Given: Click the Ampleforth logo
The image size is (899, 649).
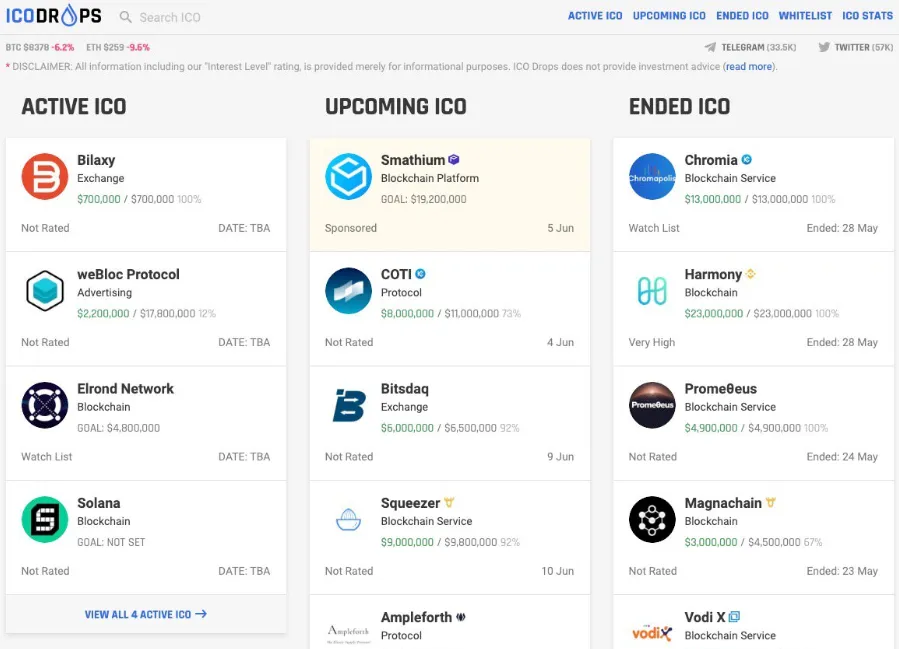Looking at the screenshot, I should [348, 634].
